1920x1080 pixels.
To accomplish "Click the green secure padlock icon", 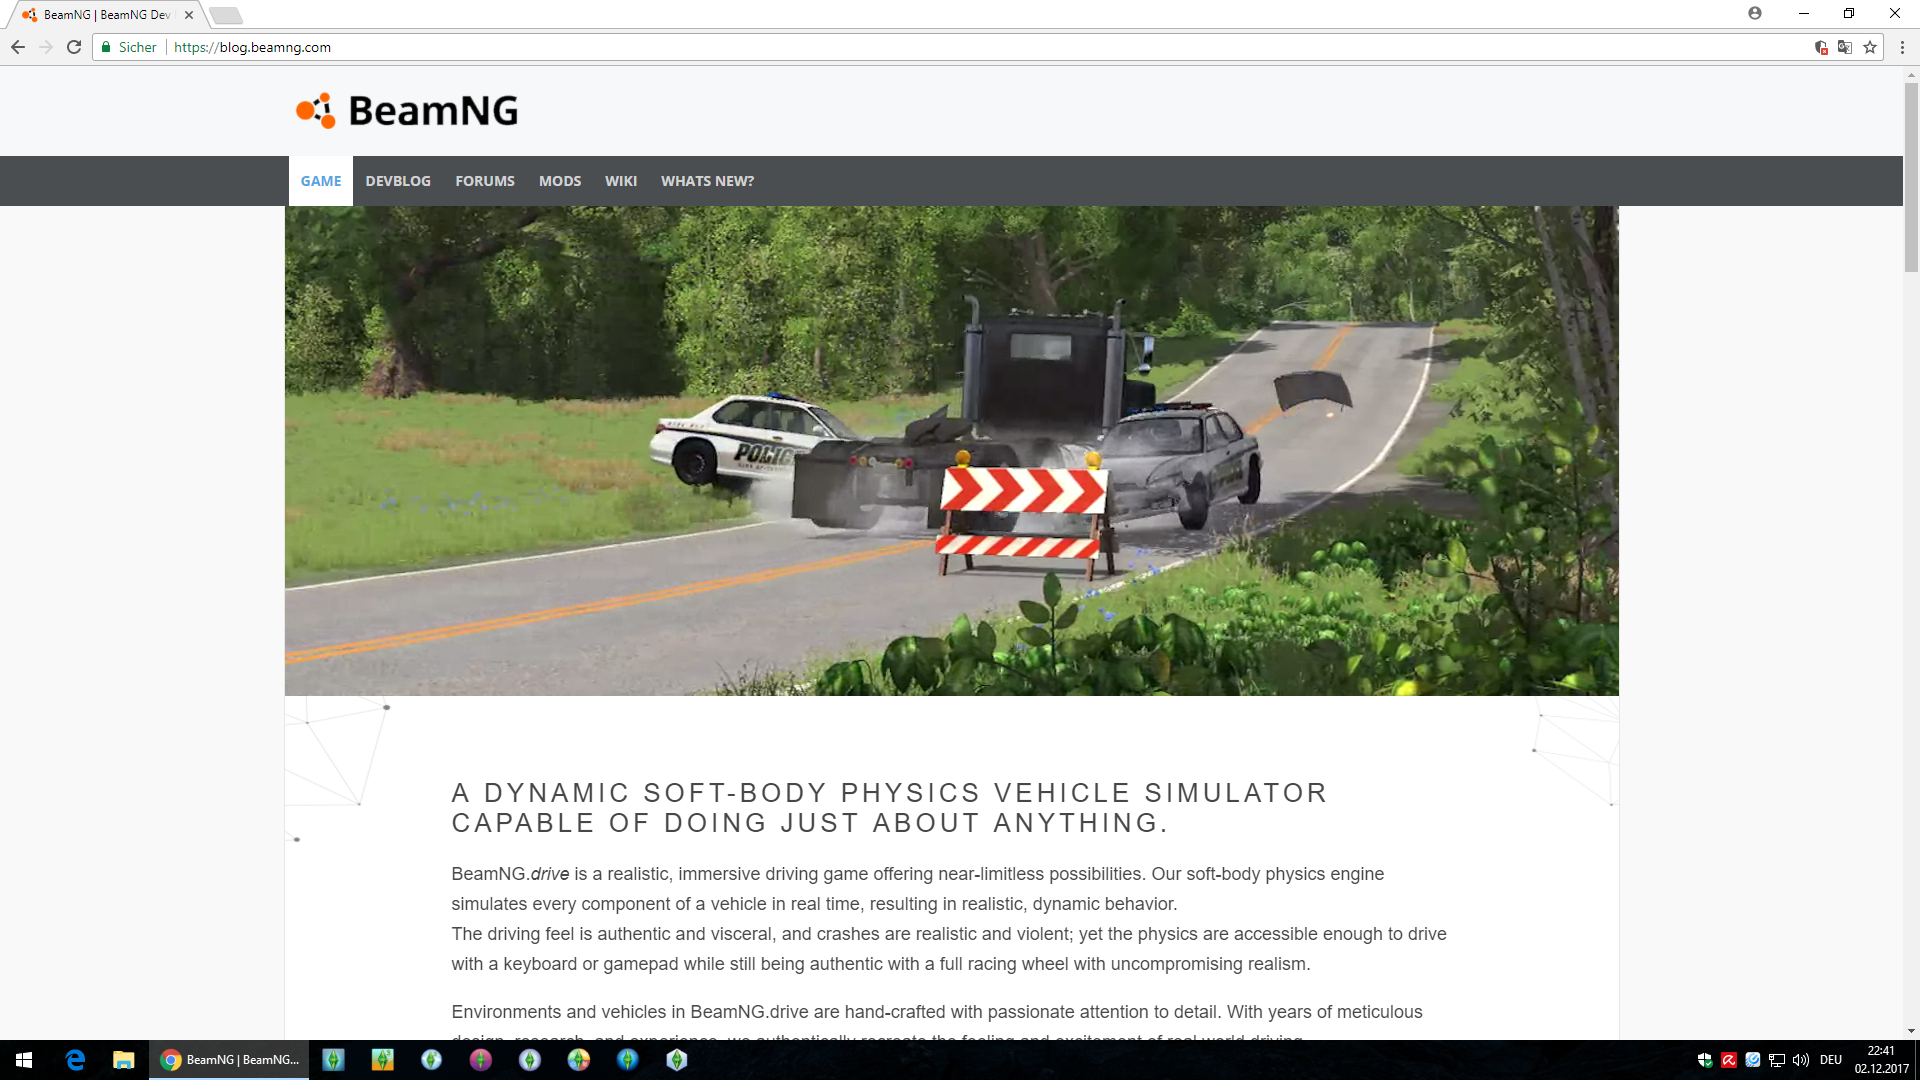I will point(106,47).
